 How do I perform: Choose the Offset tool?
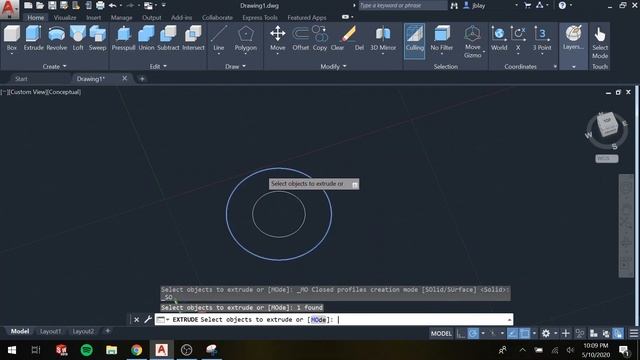pos(300,38)
